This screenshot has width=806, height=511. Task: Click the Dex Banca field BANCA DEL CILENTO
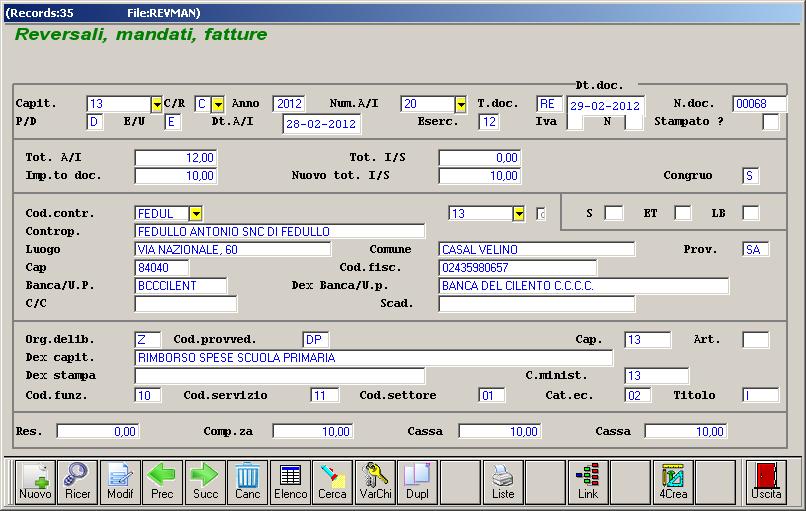[583, 286]
